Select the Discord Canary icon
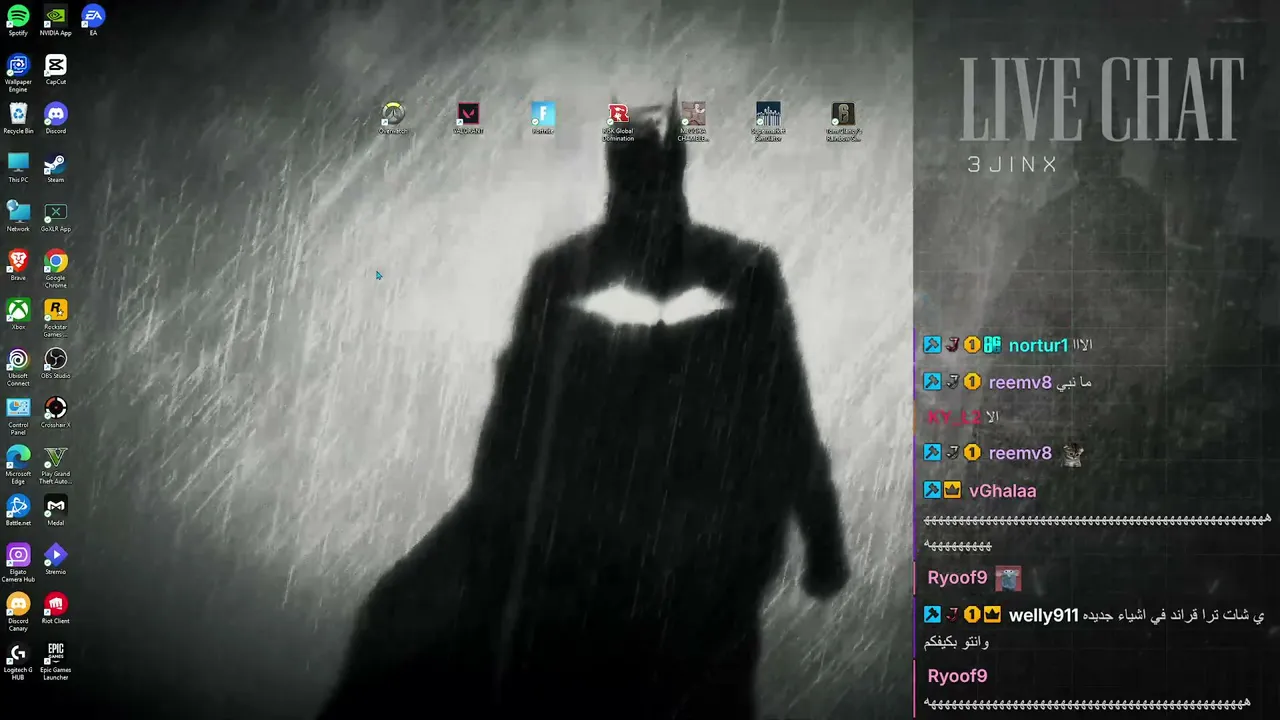 pyautogui.click(x=18, y=612)
